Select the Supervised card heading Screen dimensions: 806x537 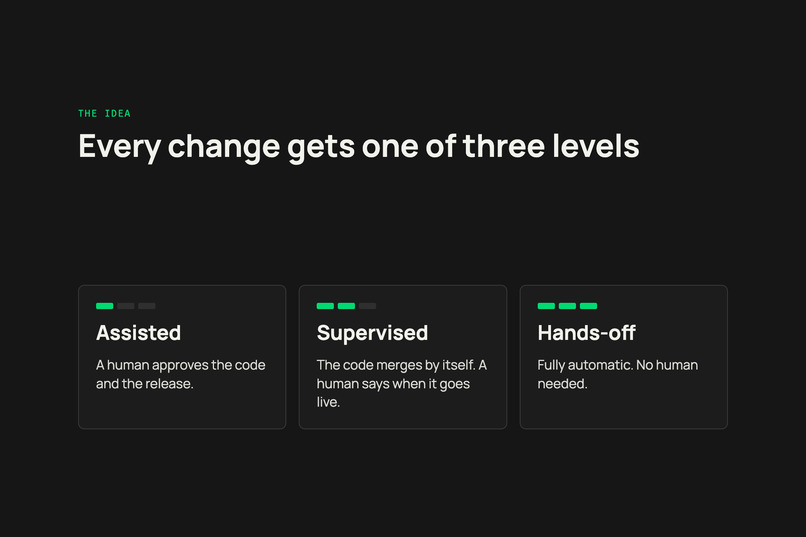[372, 334]
